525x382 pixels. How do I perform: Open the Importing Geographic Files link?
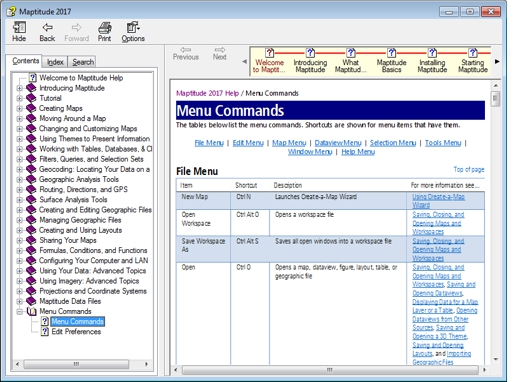click(442, 358)
